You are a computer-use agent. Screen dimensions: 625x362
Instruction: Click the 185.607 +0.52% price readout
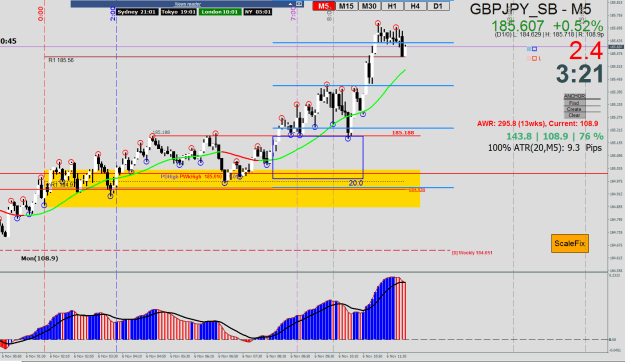point(547,26)
